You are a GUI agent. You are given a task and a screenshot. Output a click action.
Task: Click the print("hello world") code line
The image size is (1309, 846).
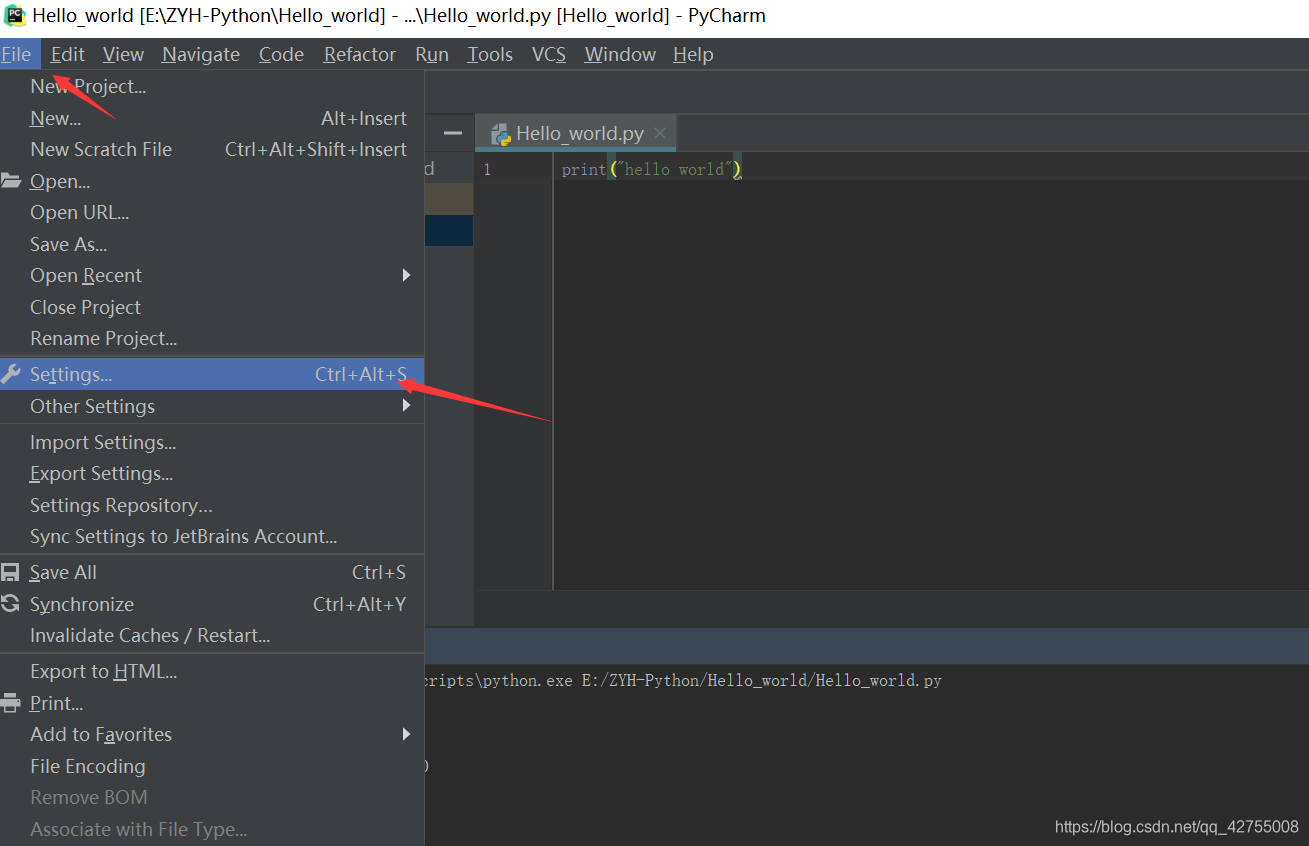[x=651, y=169]
